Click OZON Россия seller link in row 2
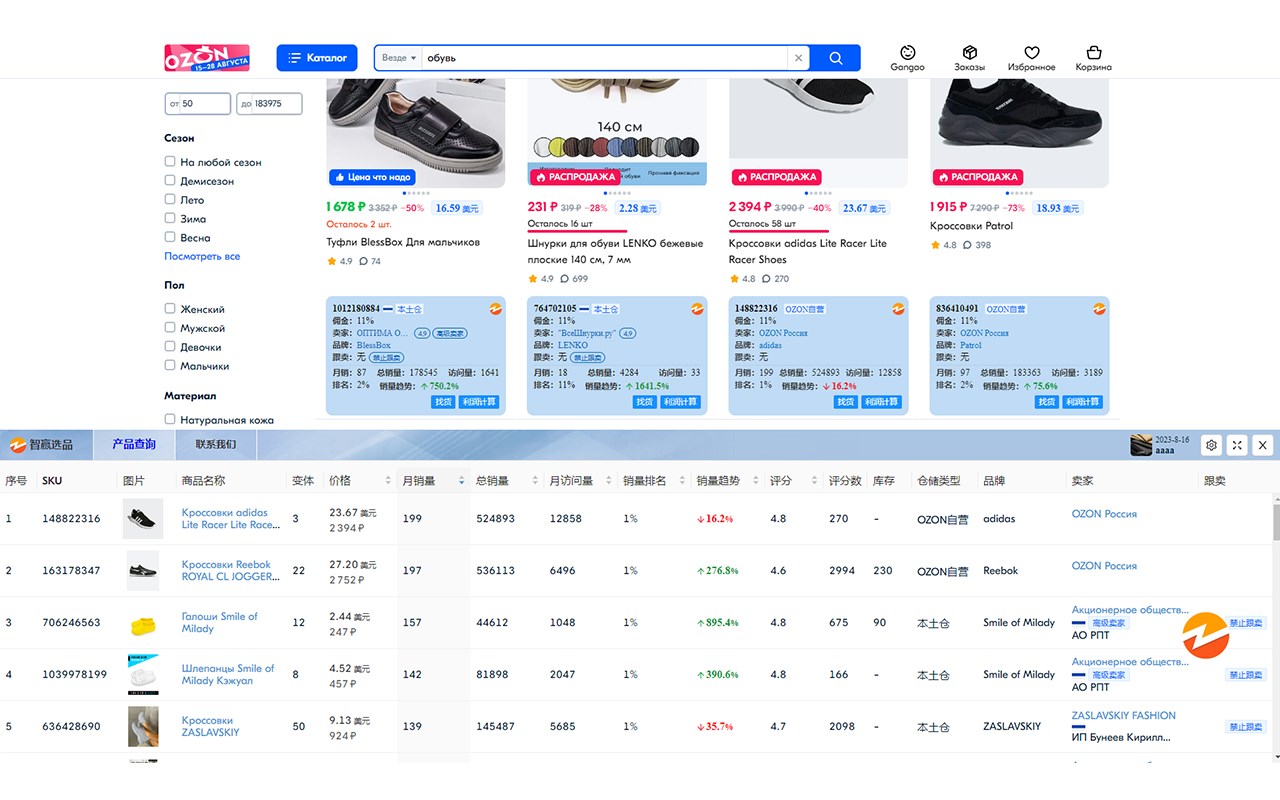 [1104, 566]
